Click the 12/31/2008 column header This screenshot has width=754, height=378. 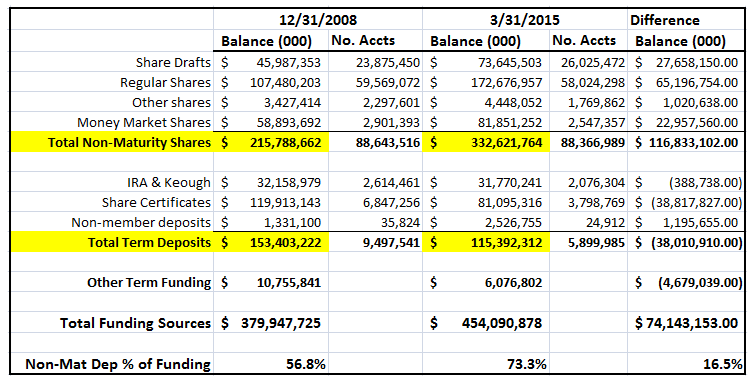click(318, 20)
